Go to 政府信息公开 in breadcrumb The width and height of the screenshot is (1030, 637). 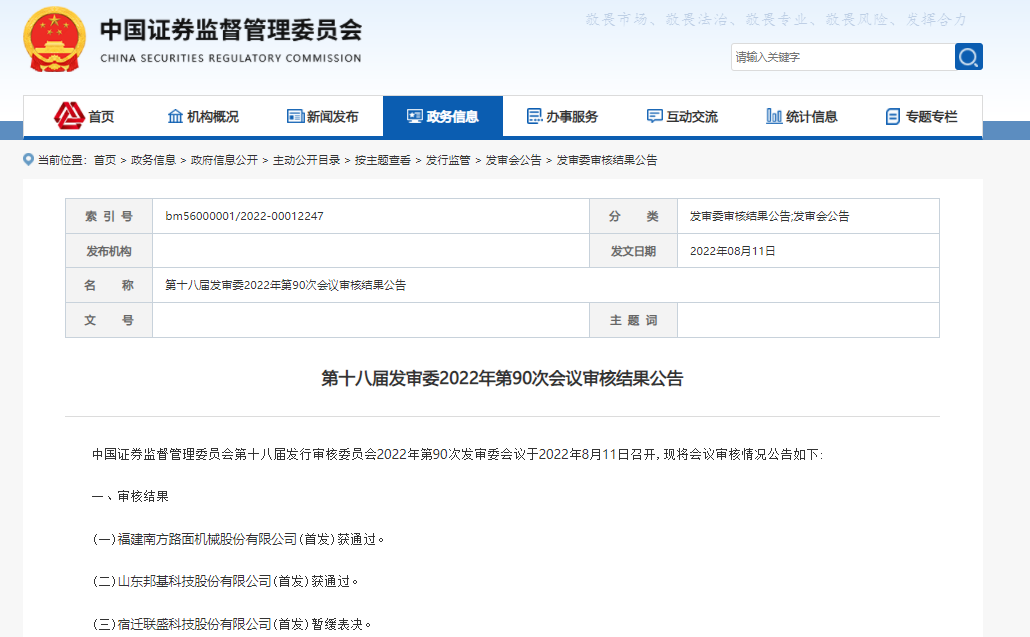(x=224, y=160)
